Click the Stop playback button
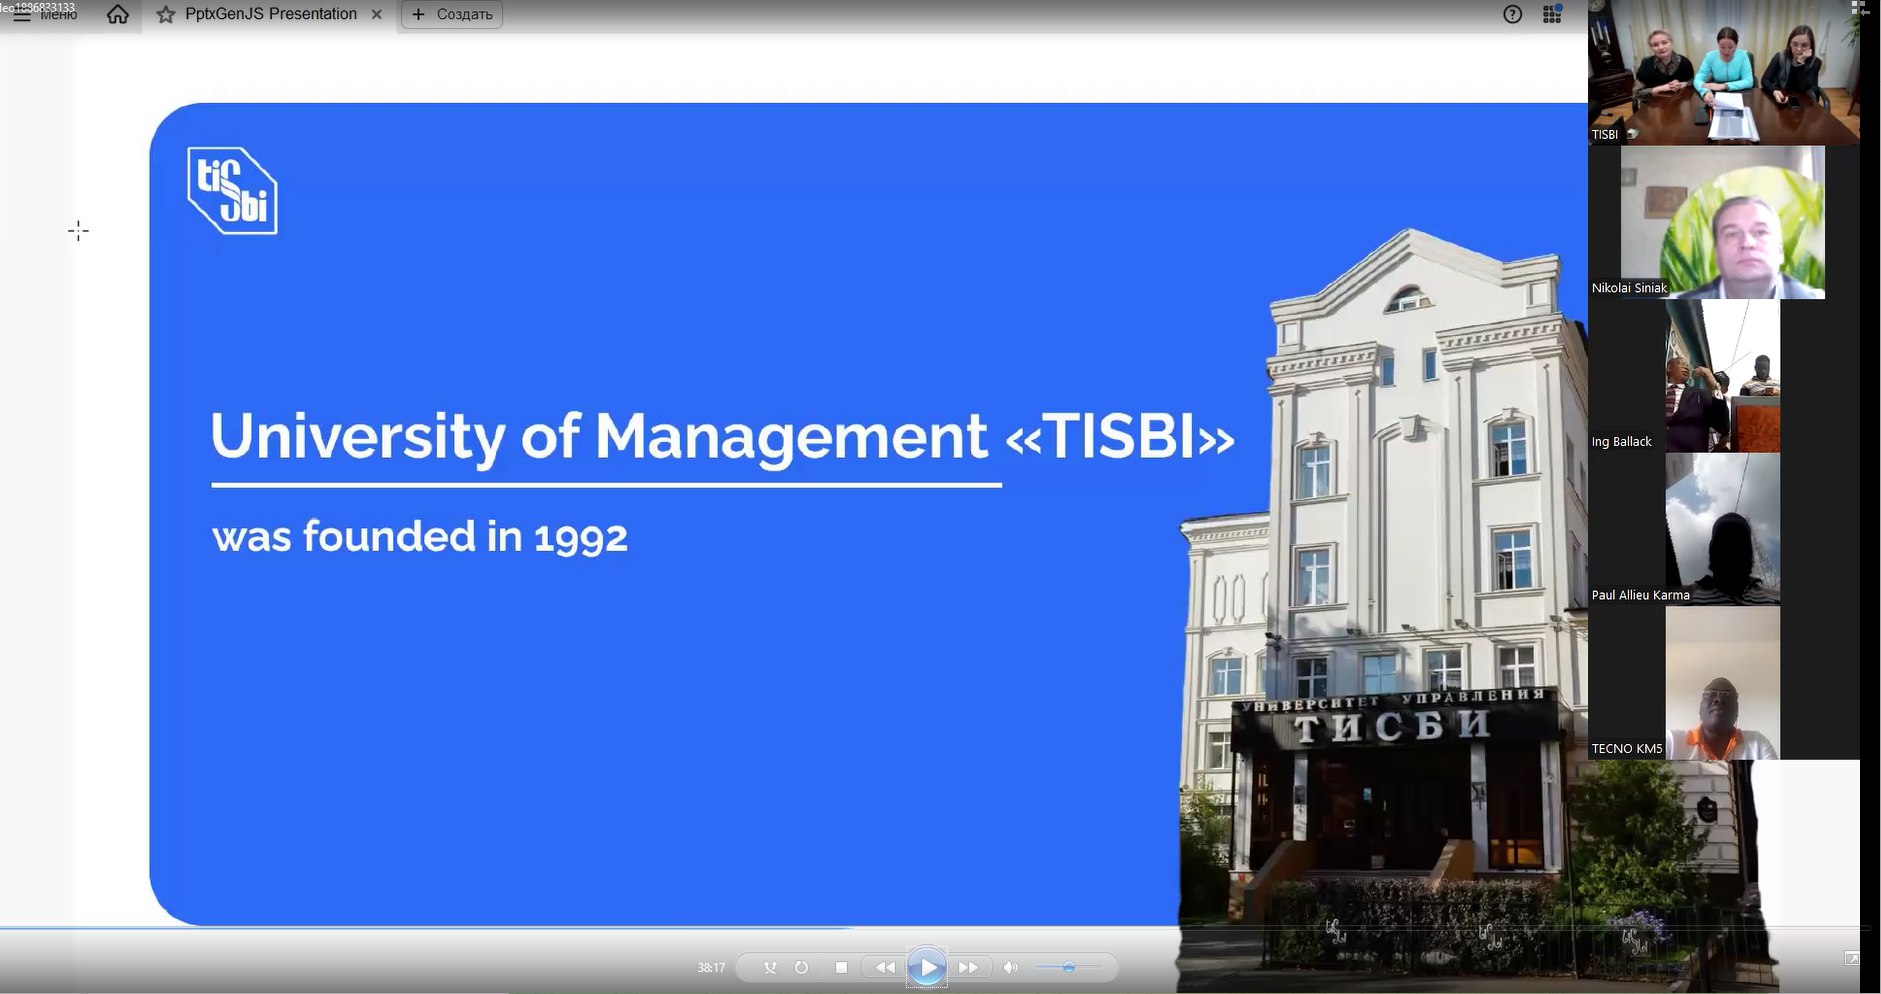The image size is (1881, 994). (841, 967)
